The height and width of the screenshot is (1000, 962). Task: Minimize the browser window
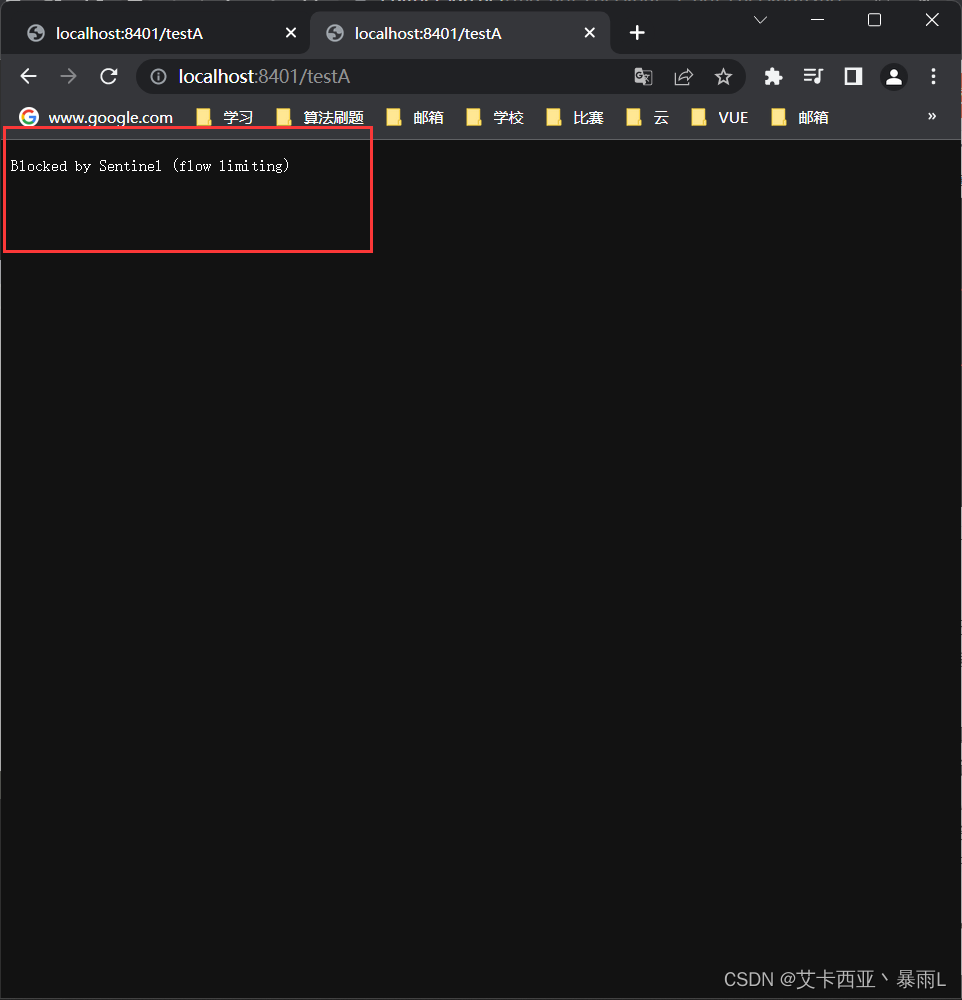coord(817,20)
